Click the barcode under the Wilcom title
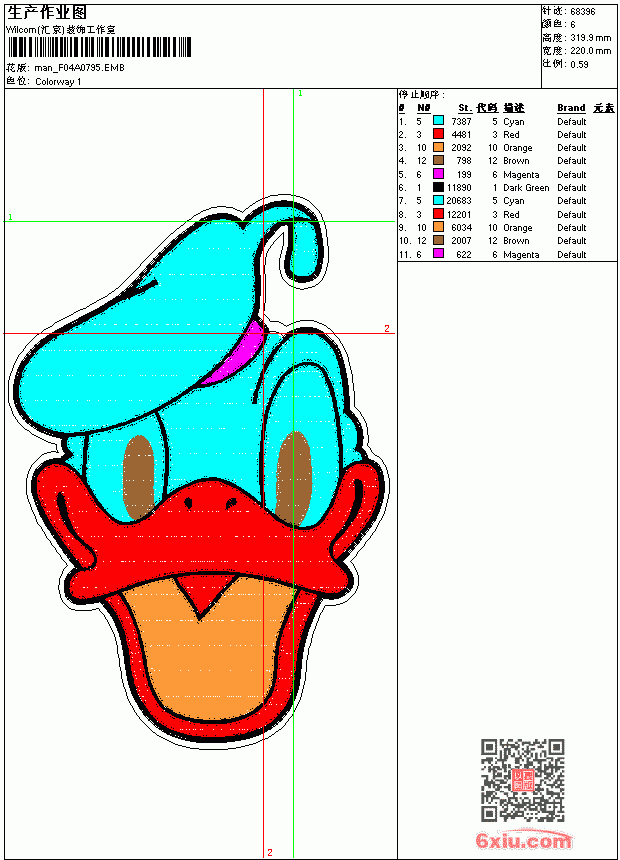The image size is (620, 860). (99, 47)
